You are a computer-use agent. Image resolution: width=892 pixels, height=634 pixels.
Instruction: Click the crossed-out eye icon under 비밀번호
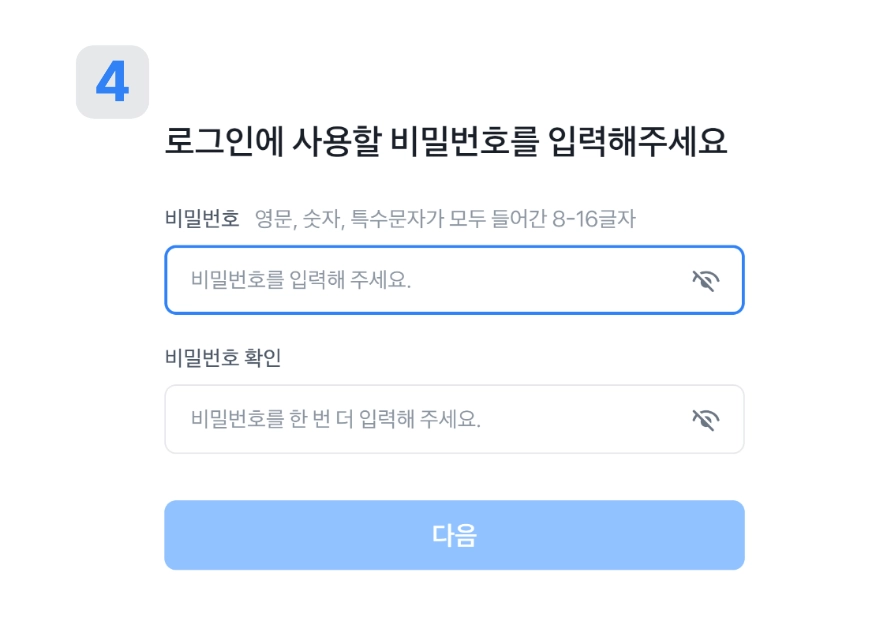coord(705,280)
